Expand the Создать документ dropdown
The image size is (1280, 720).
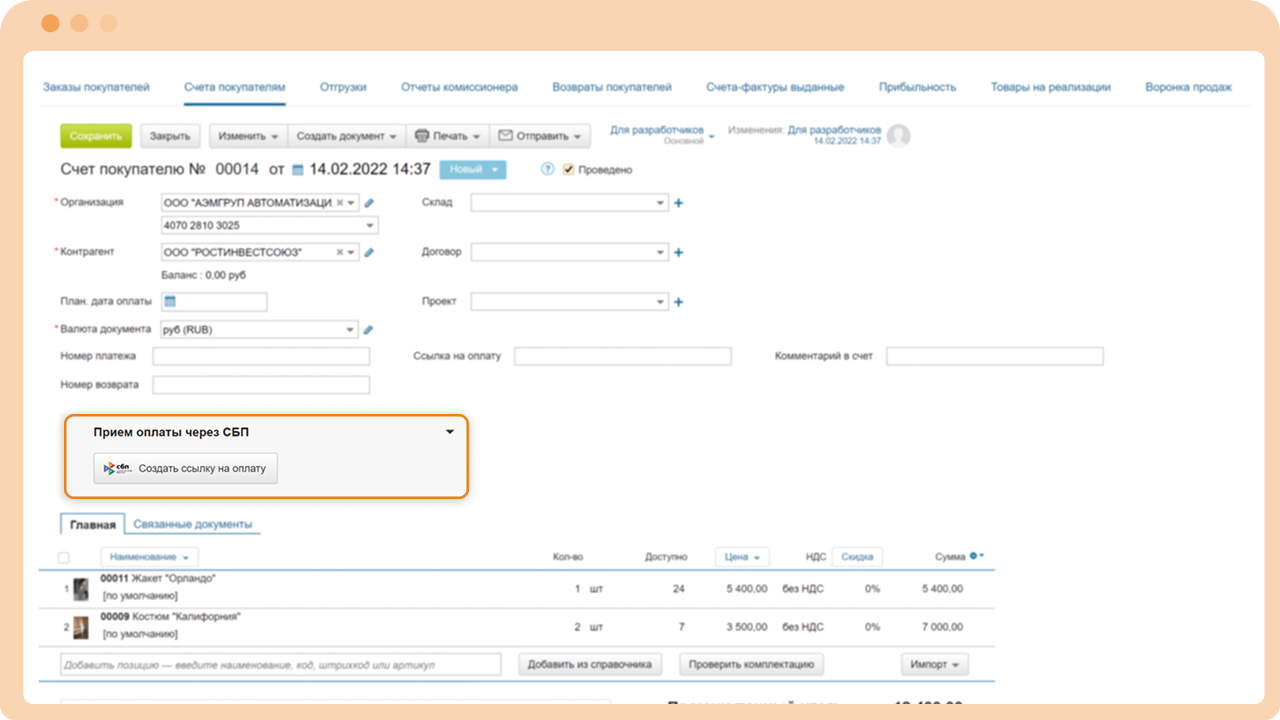347,136
